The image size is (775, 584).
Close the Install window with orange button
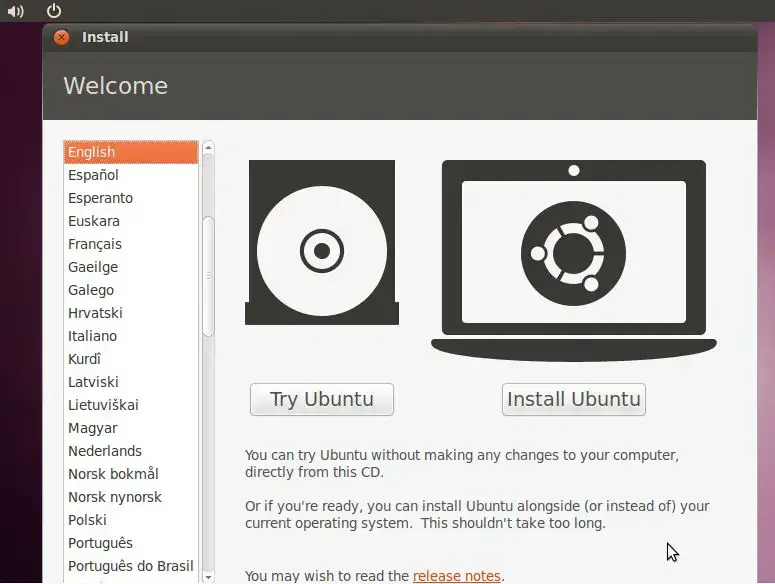pos(62,37)
